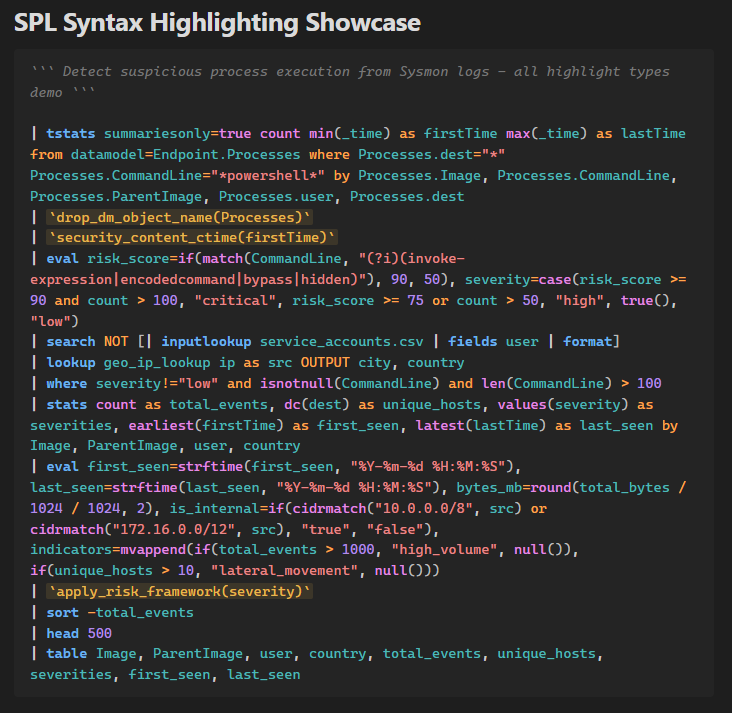Click the string "10.0.0.0/8"
Image resolution: width=732 pixels, height=713 pixels.
423,508
